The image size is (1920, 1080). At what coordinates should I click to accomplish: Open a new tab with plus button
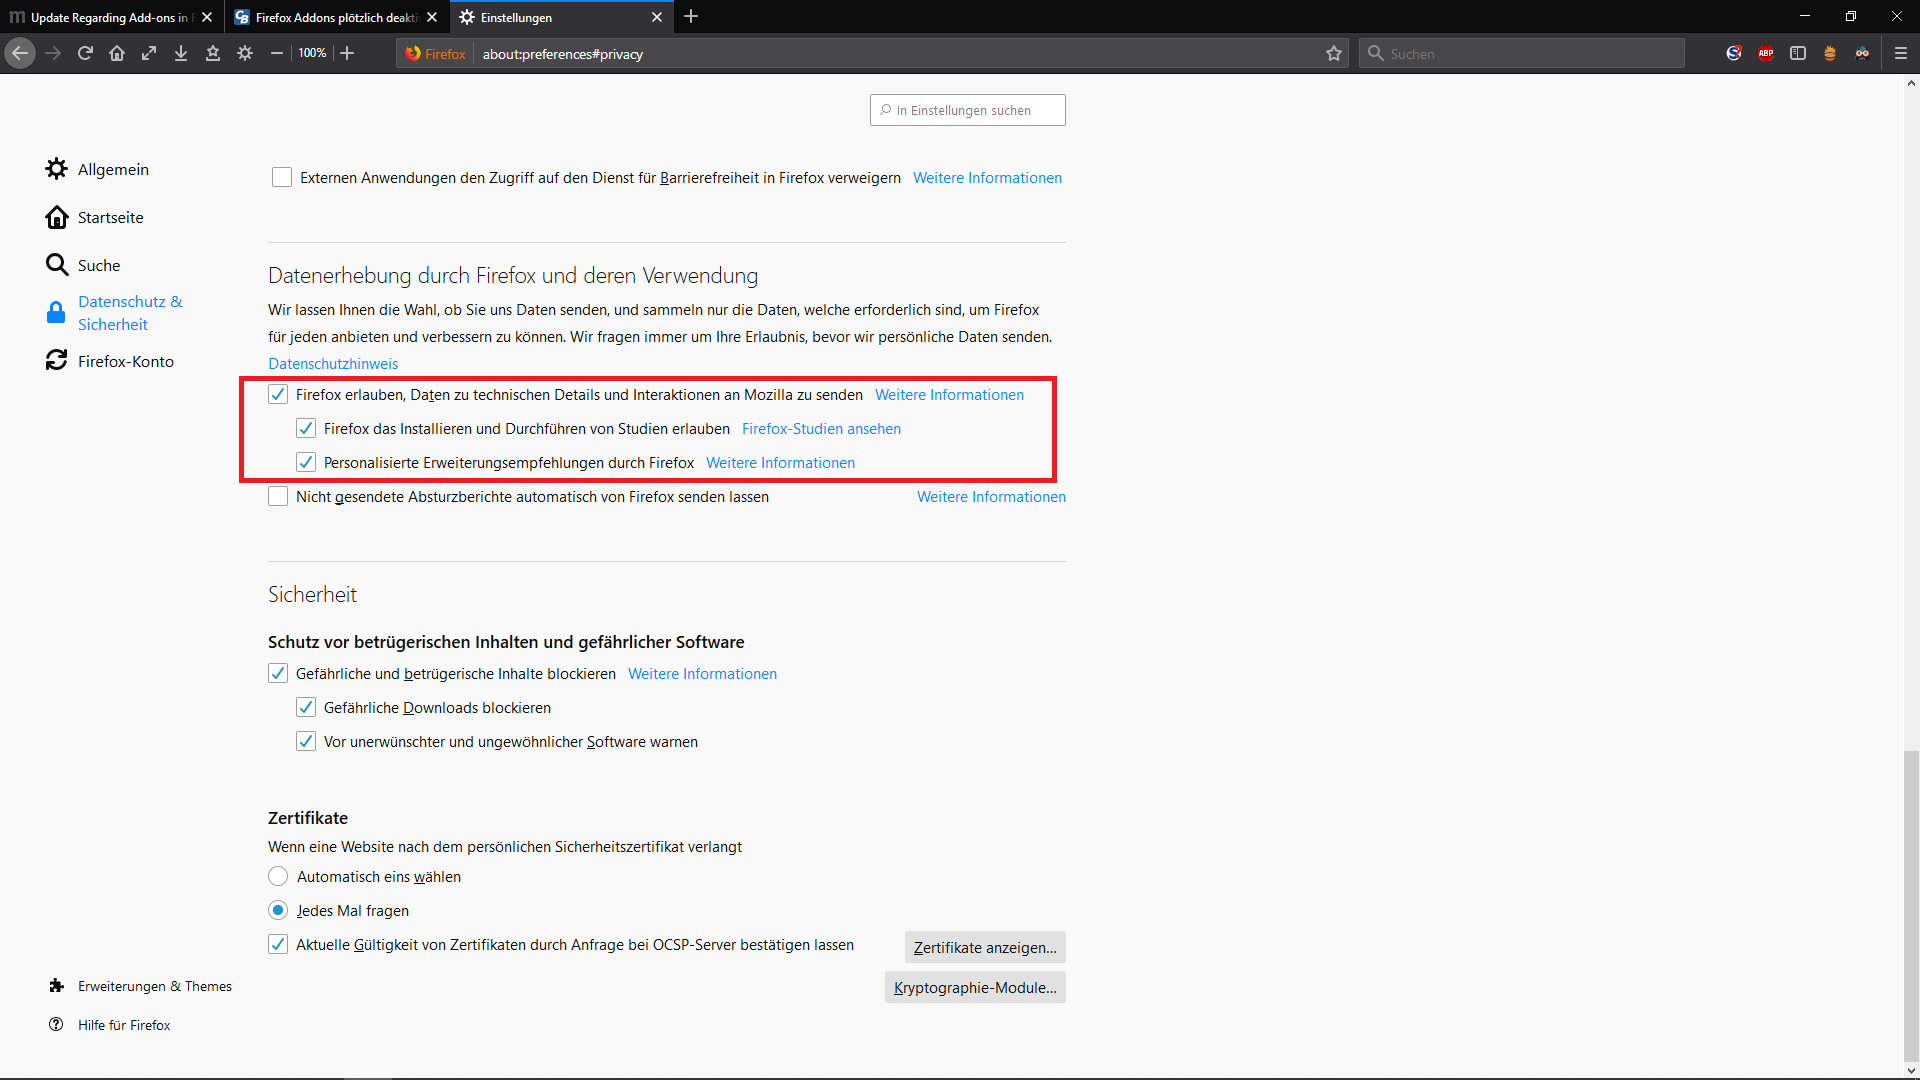click(691, 16)
